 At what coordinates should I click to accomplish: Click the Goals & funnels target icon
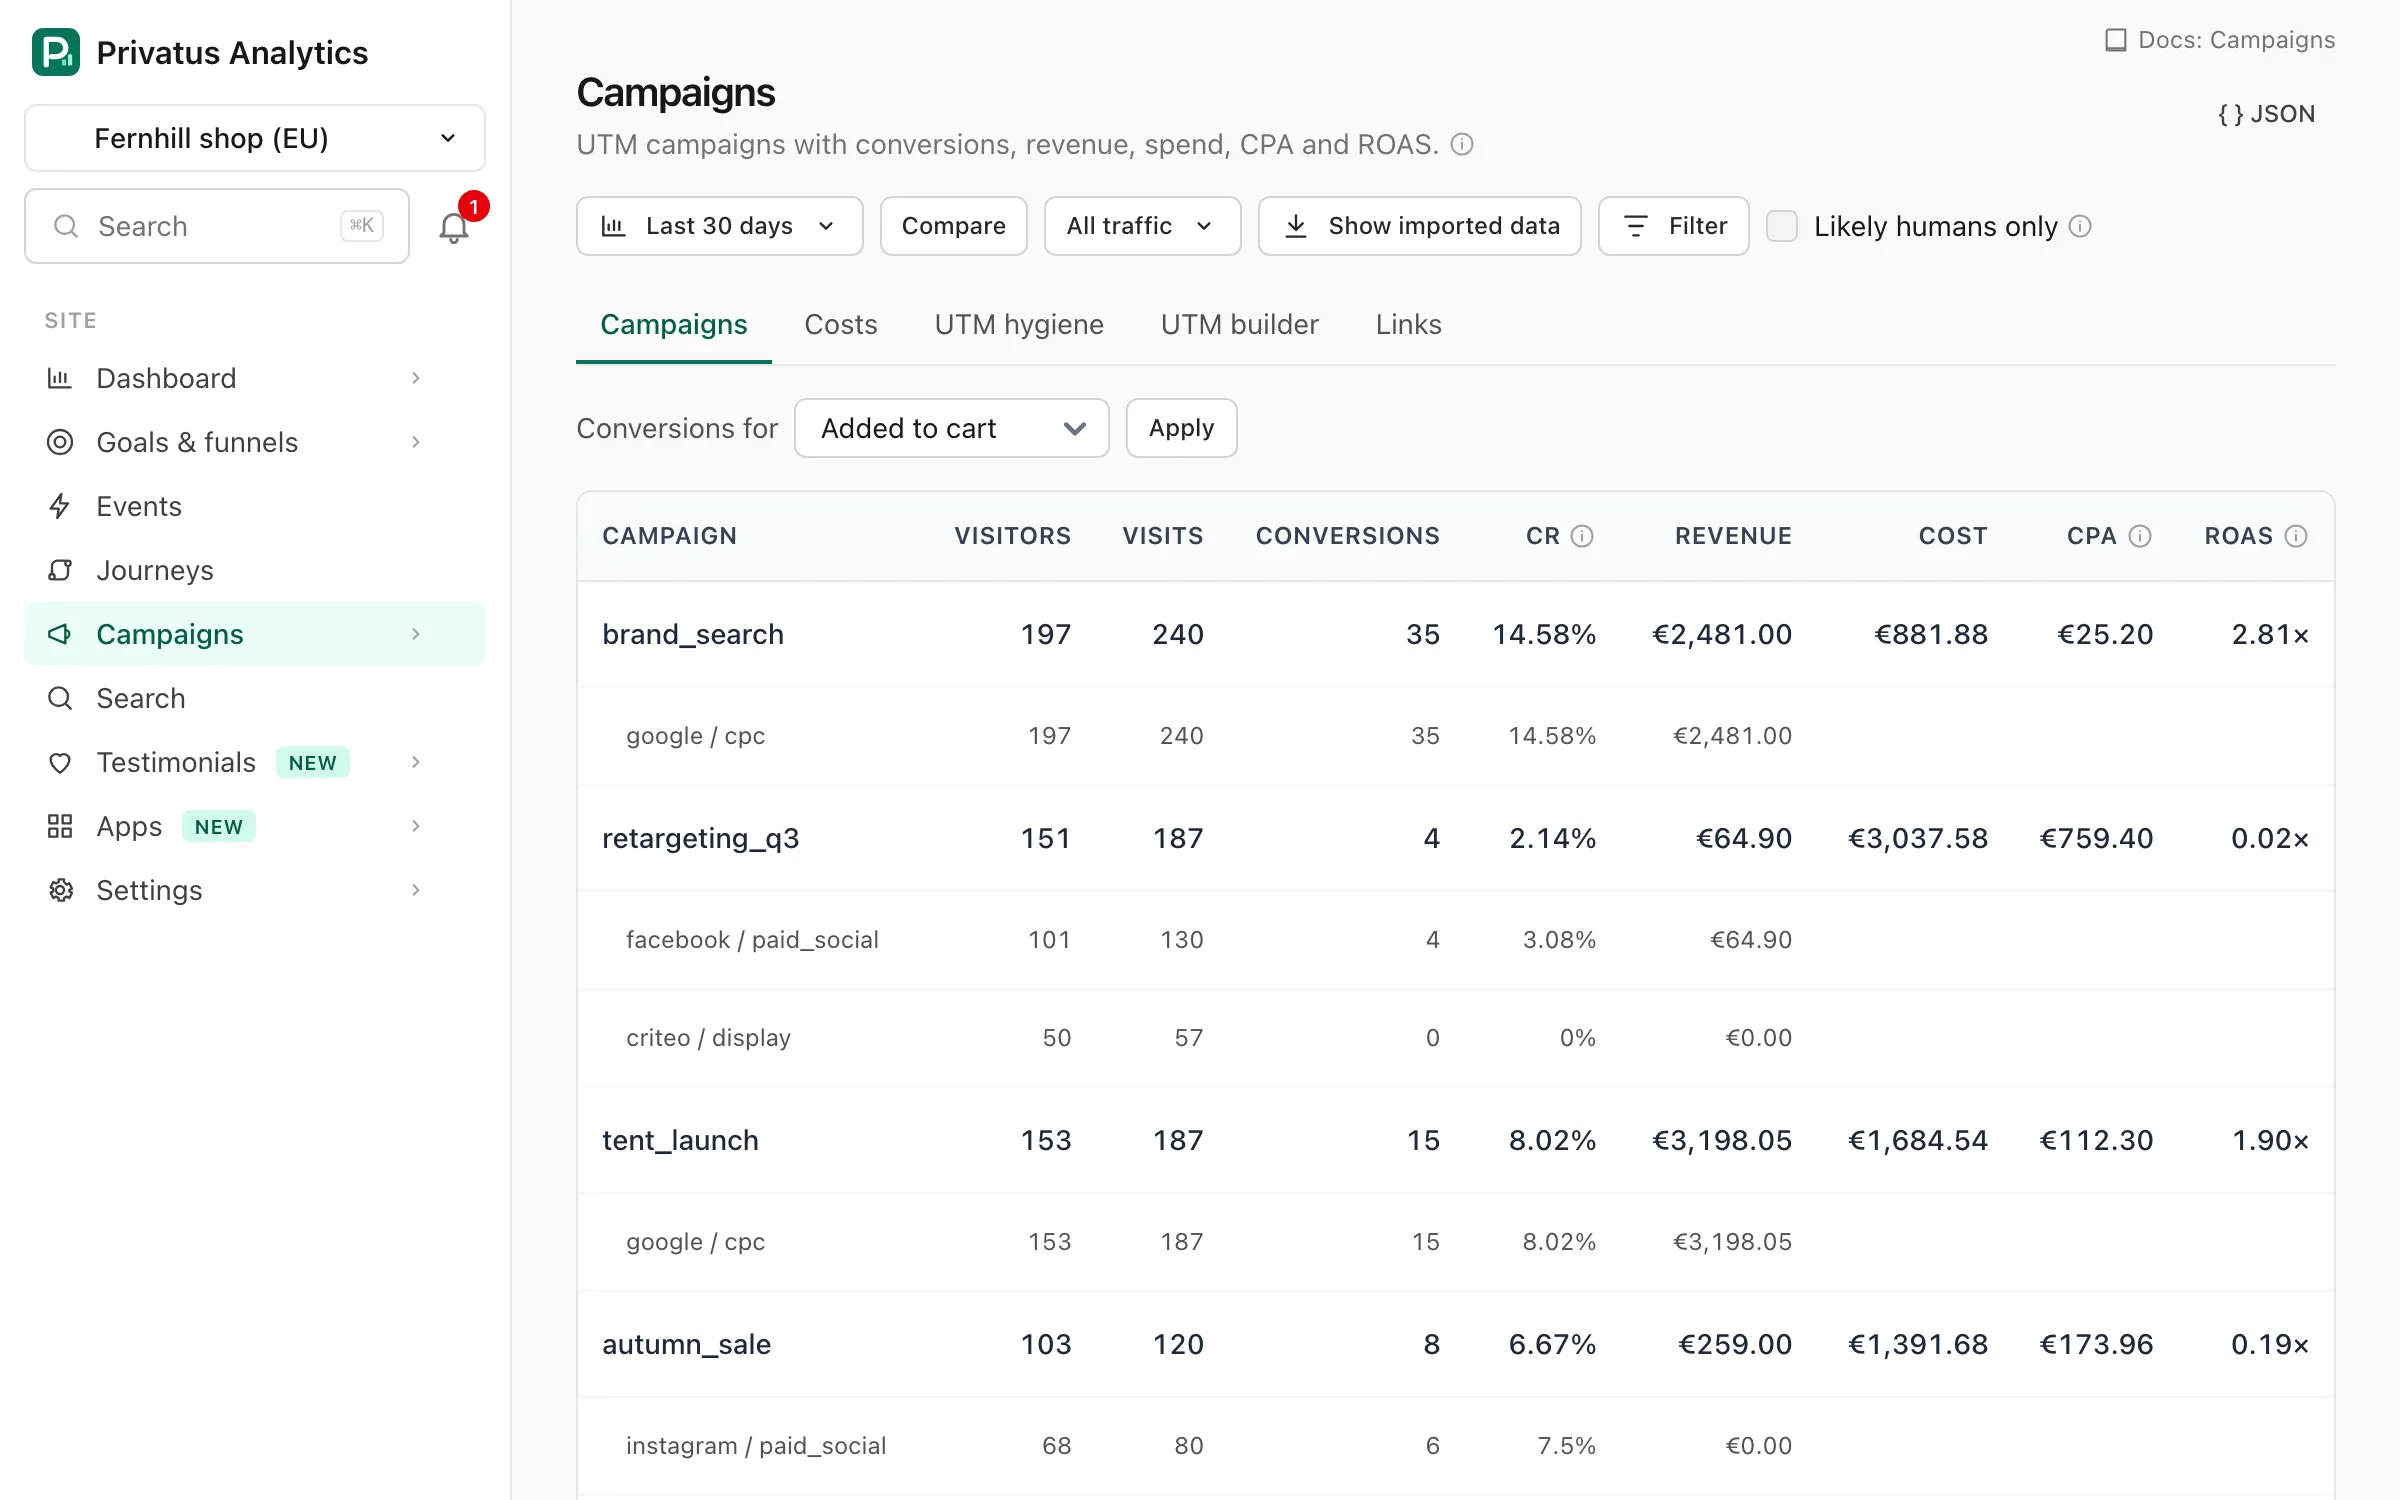click(60, 442)
